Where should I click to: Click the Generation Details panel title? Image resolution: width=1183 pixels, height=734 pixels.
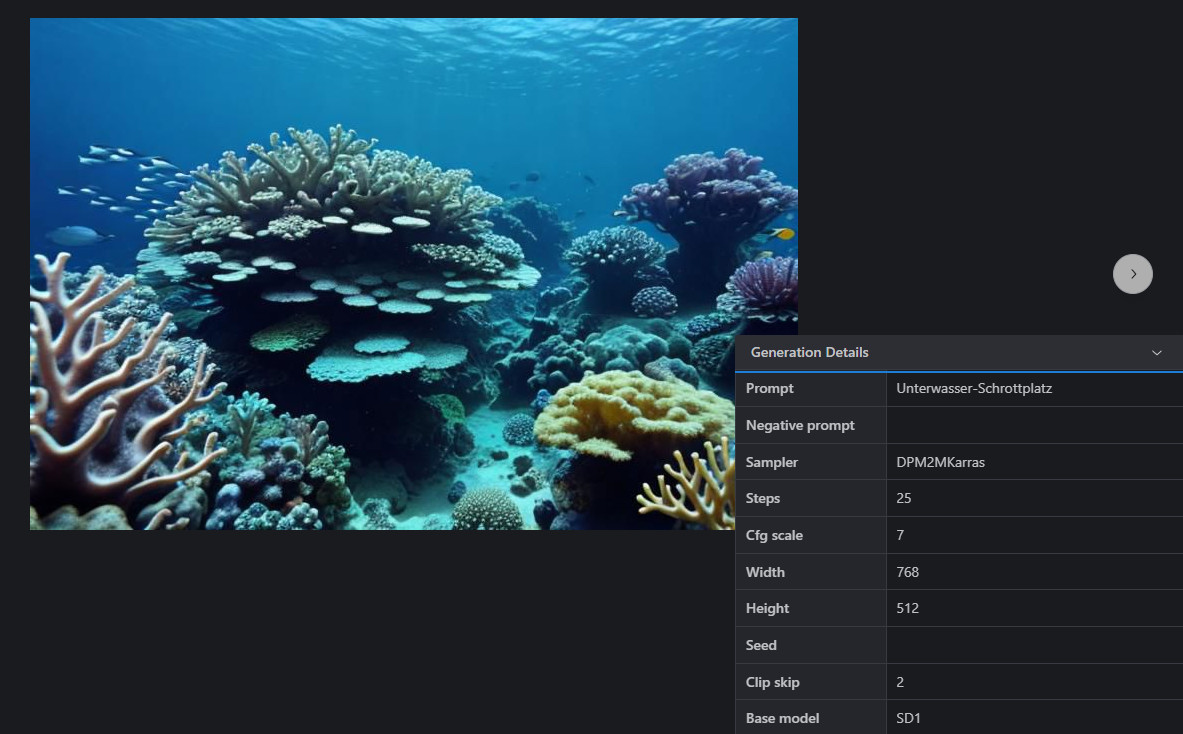tap(809, 353)
